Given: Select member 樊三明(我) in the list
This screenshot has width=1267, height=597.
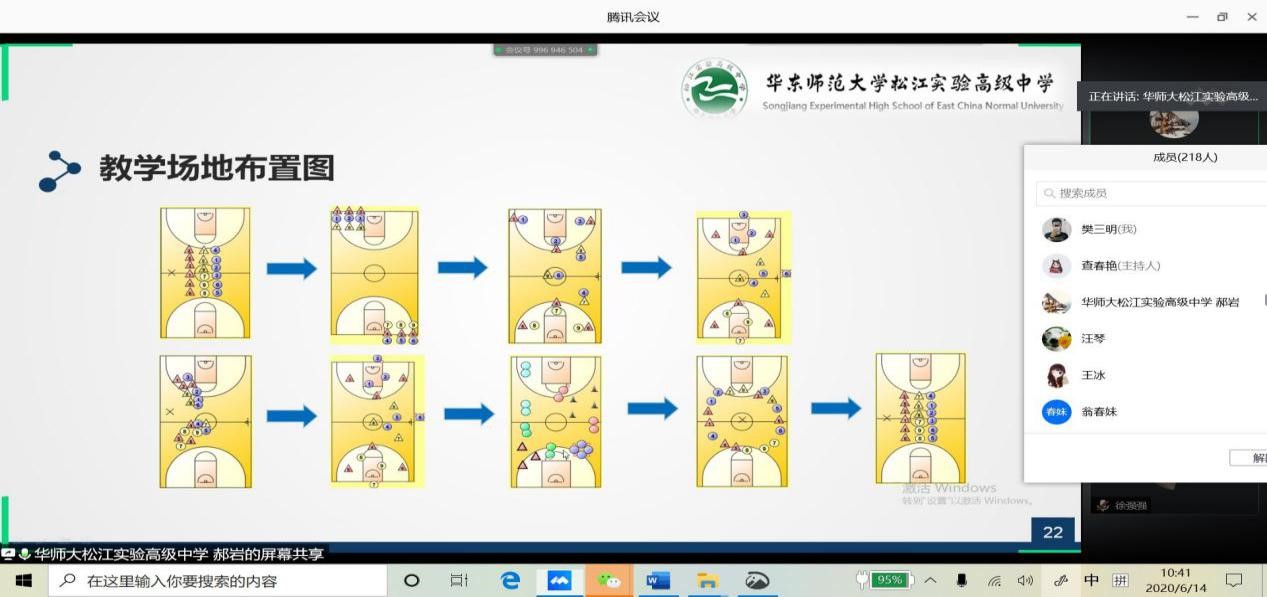Looking at the screenshot, I should click(x=1146, y=229).
